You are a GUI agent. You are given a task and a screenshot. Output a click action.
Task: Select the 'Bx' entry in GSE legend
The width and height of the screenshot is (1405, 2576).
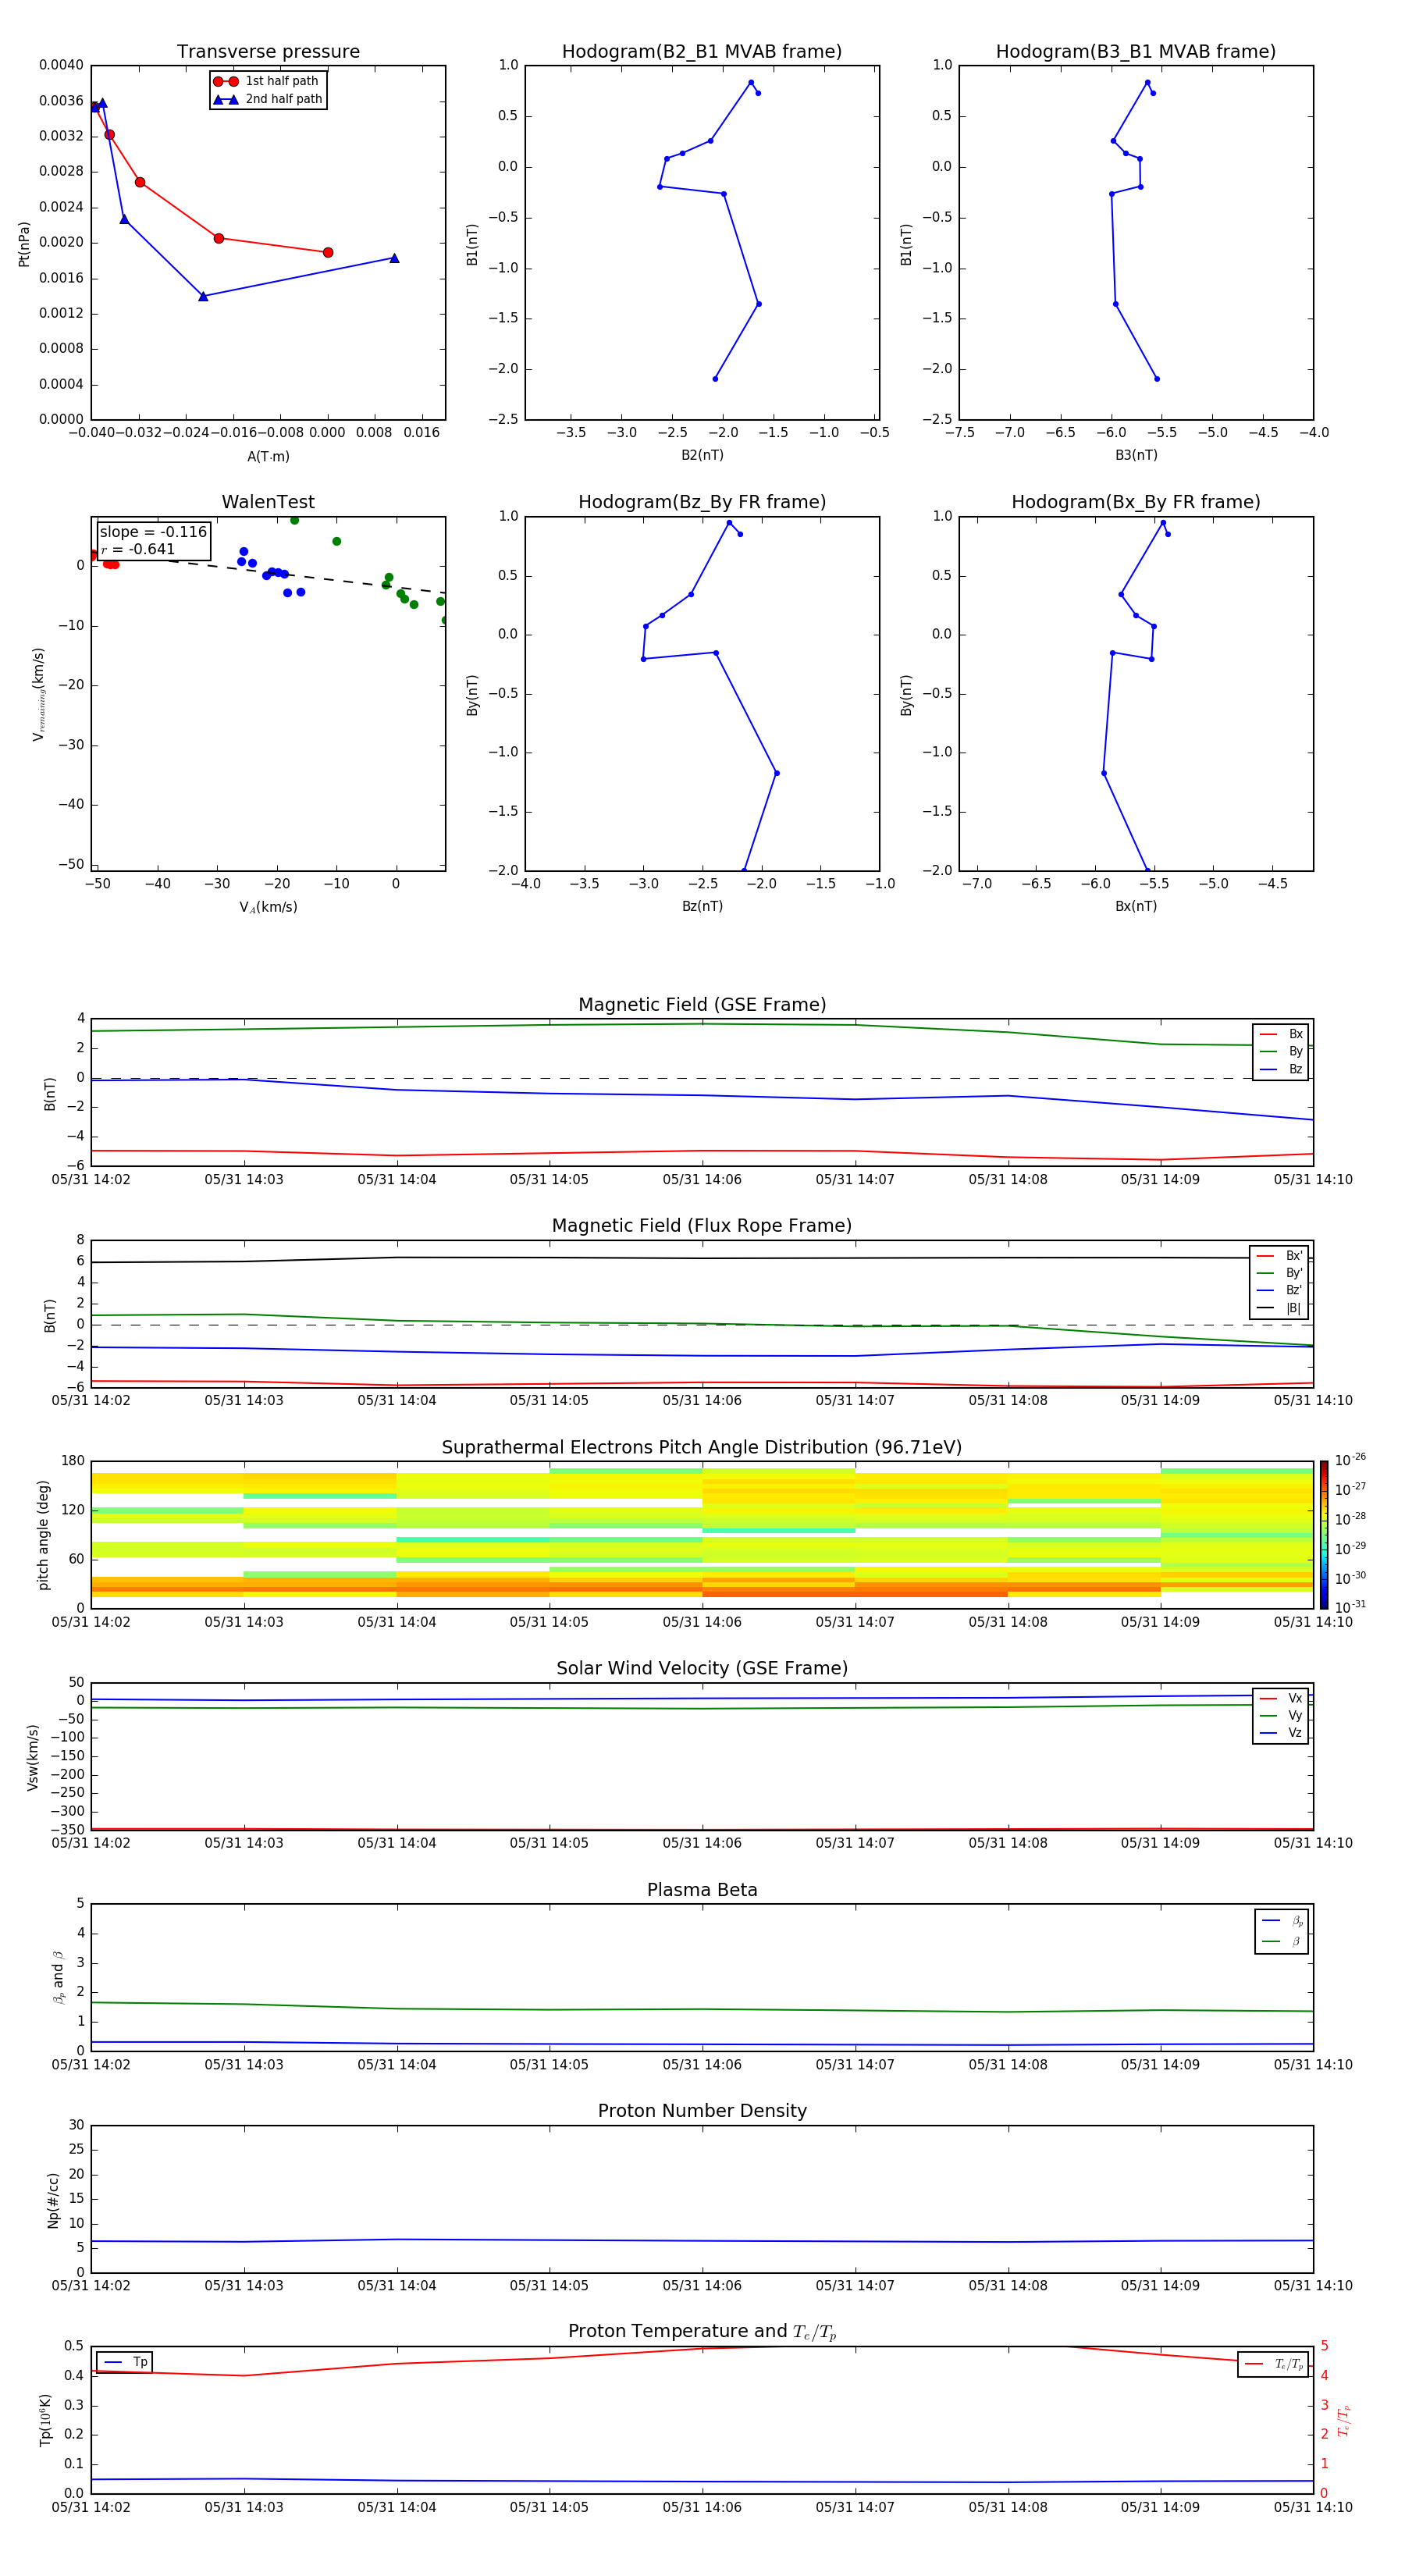[1281, 1034]
